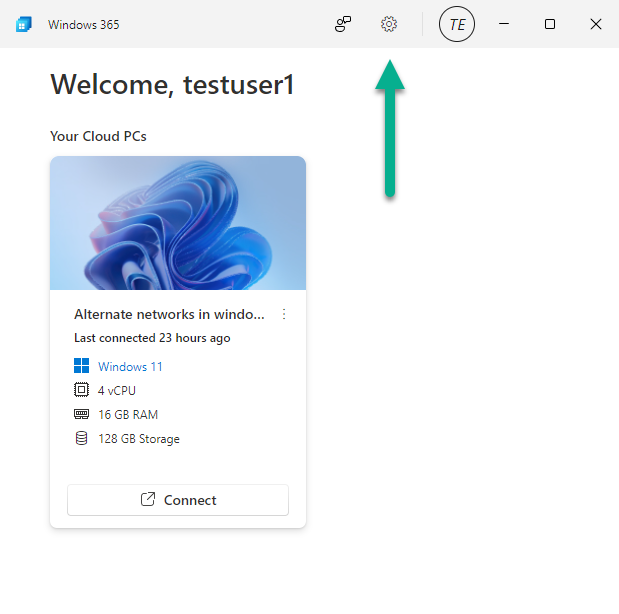Click the 'Windows 365' title text

click(x=84, y=24)
